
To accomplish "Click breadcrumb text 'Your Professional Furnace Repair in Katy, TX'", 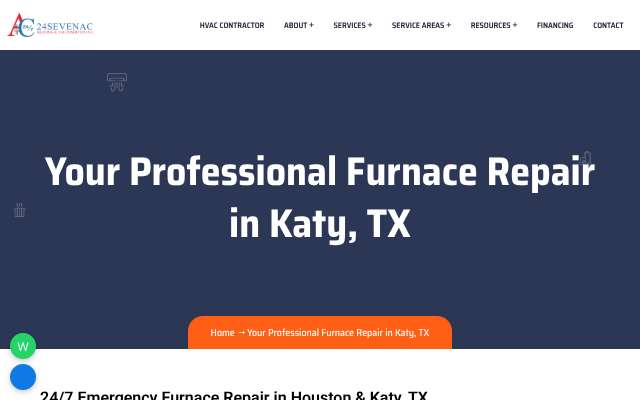I will pos(338,333).
